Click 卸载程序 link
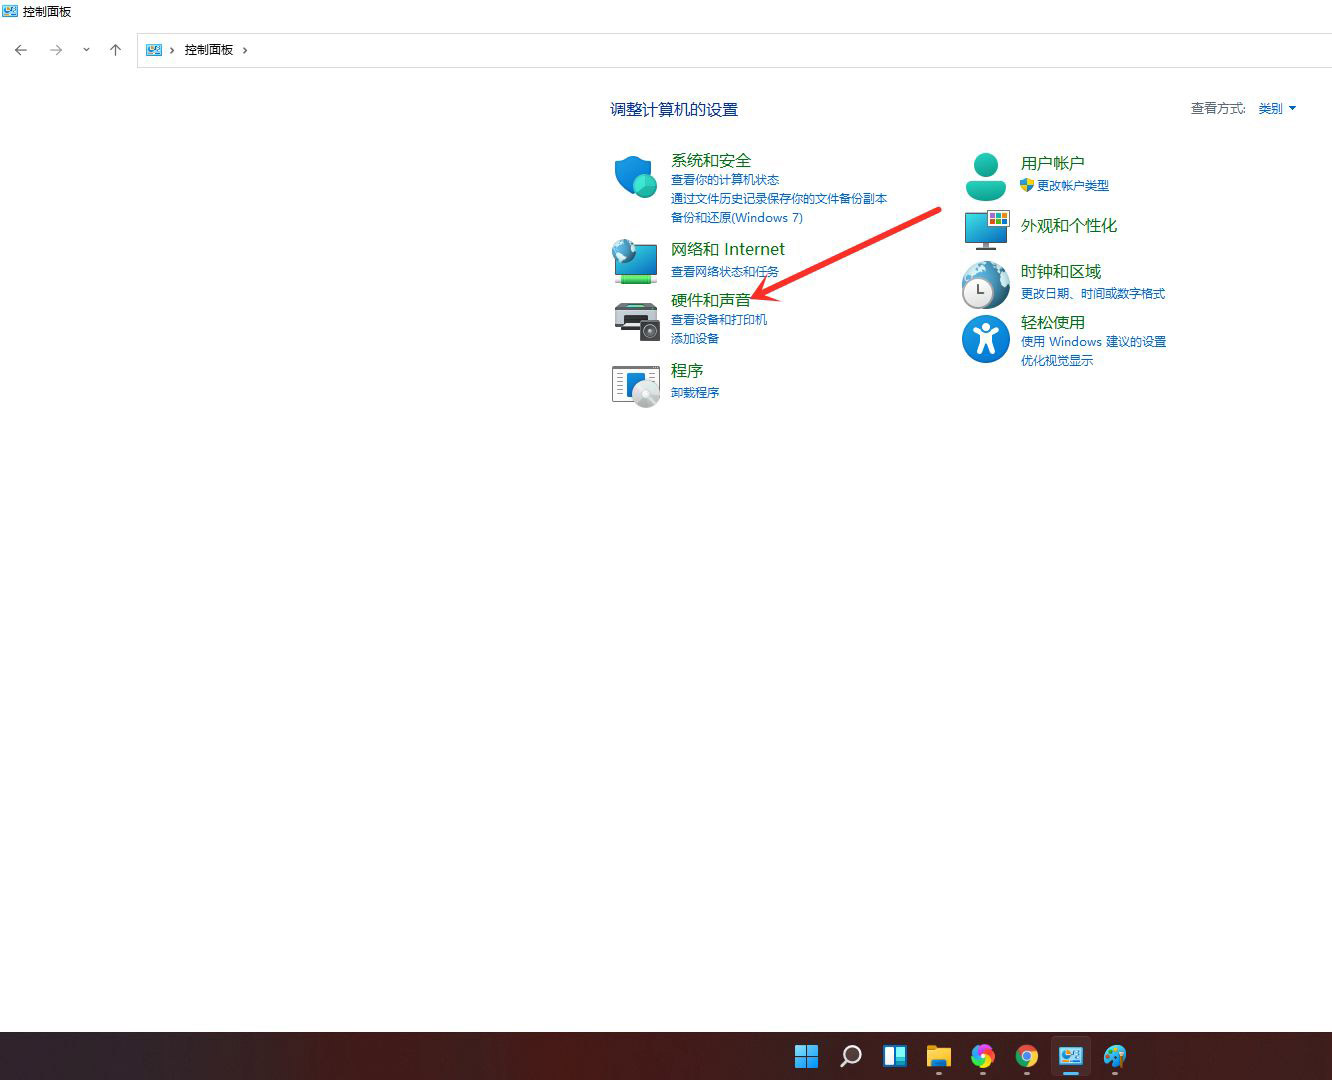 695,393
